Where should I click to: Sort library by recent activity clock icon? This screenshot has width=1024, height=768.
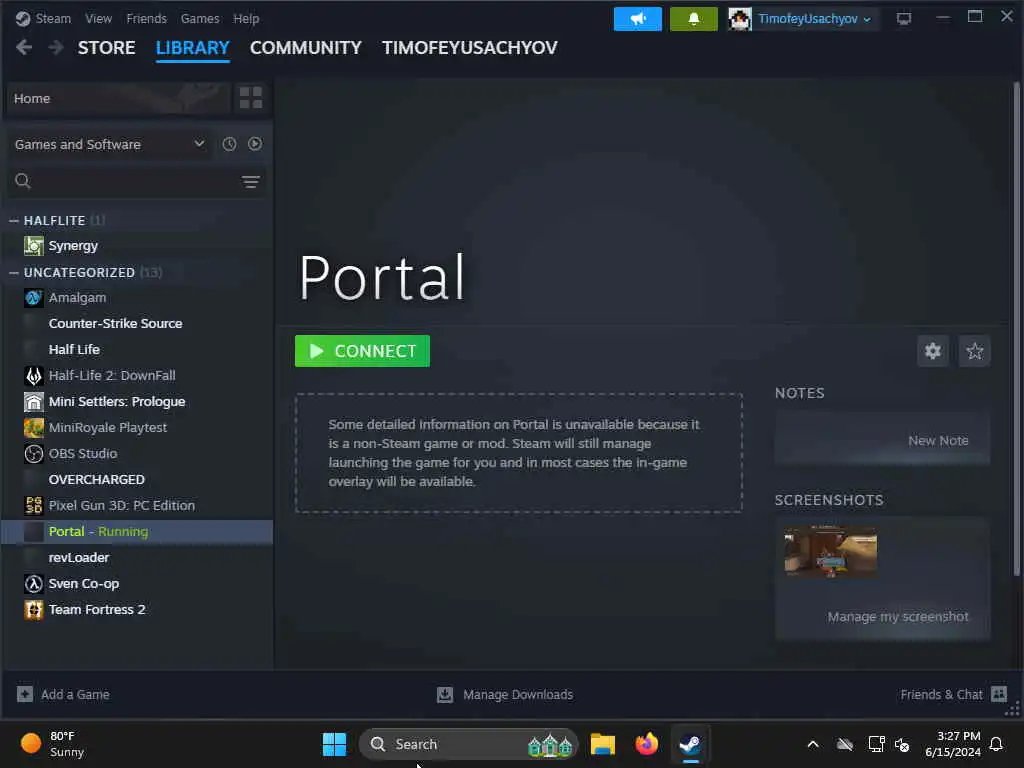(229, 144)
